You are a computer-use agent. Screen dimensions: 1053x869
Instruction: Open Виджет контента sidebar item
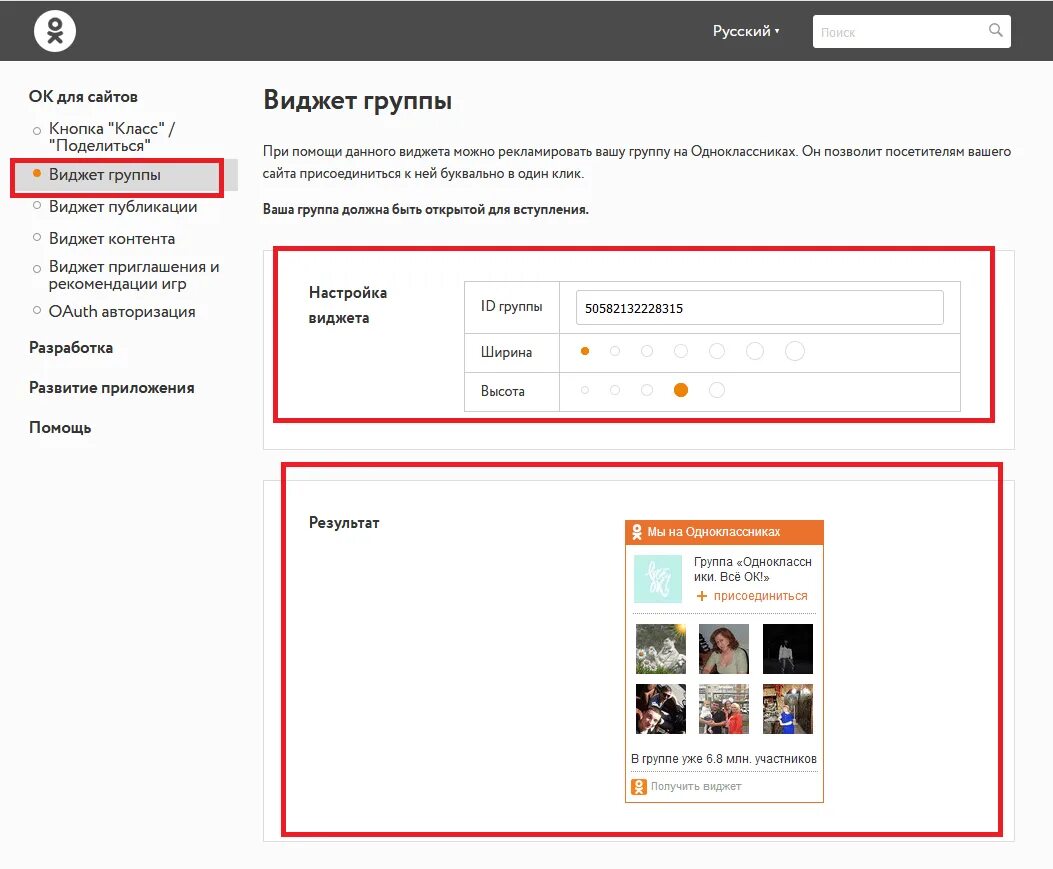click(x=111, y=238)
